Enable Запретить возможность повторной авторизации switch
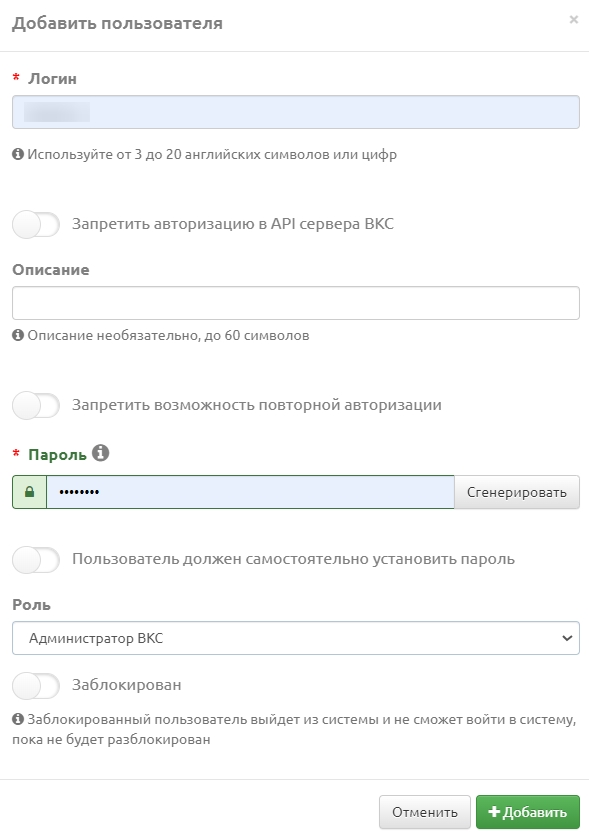 click(x=36, y=405)
